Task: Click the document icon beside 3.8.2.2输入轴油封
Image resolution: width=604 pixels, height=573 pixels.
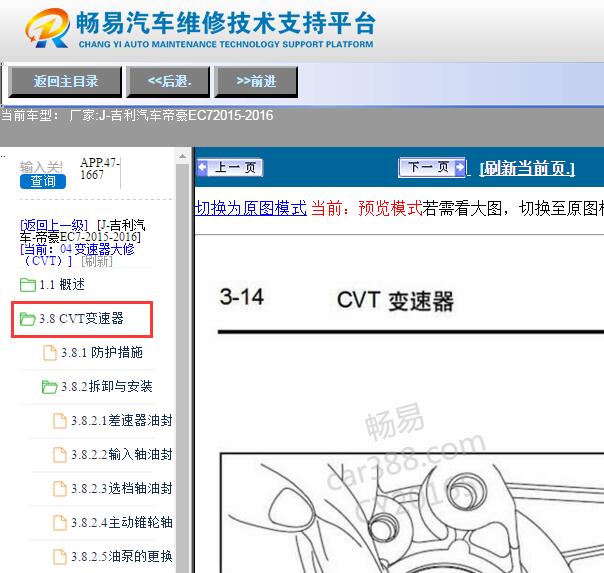Action: (60, 454)
